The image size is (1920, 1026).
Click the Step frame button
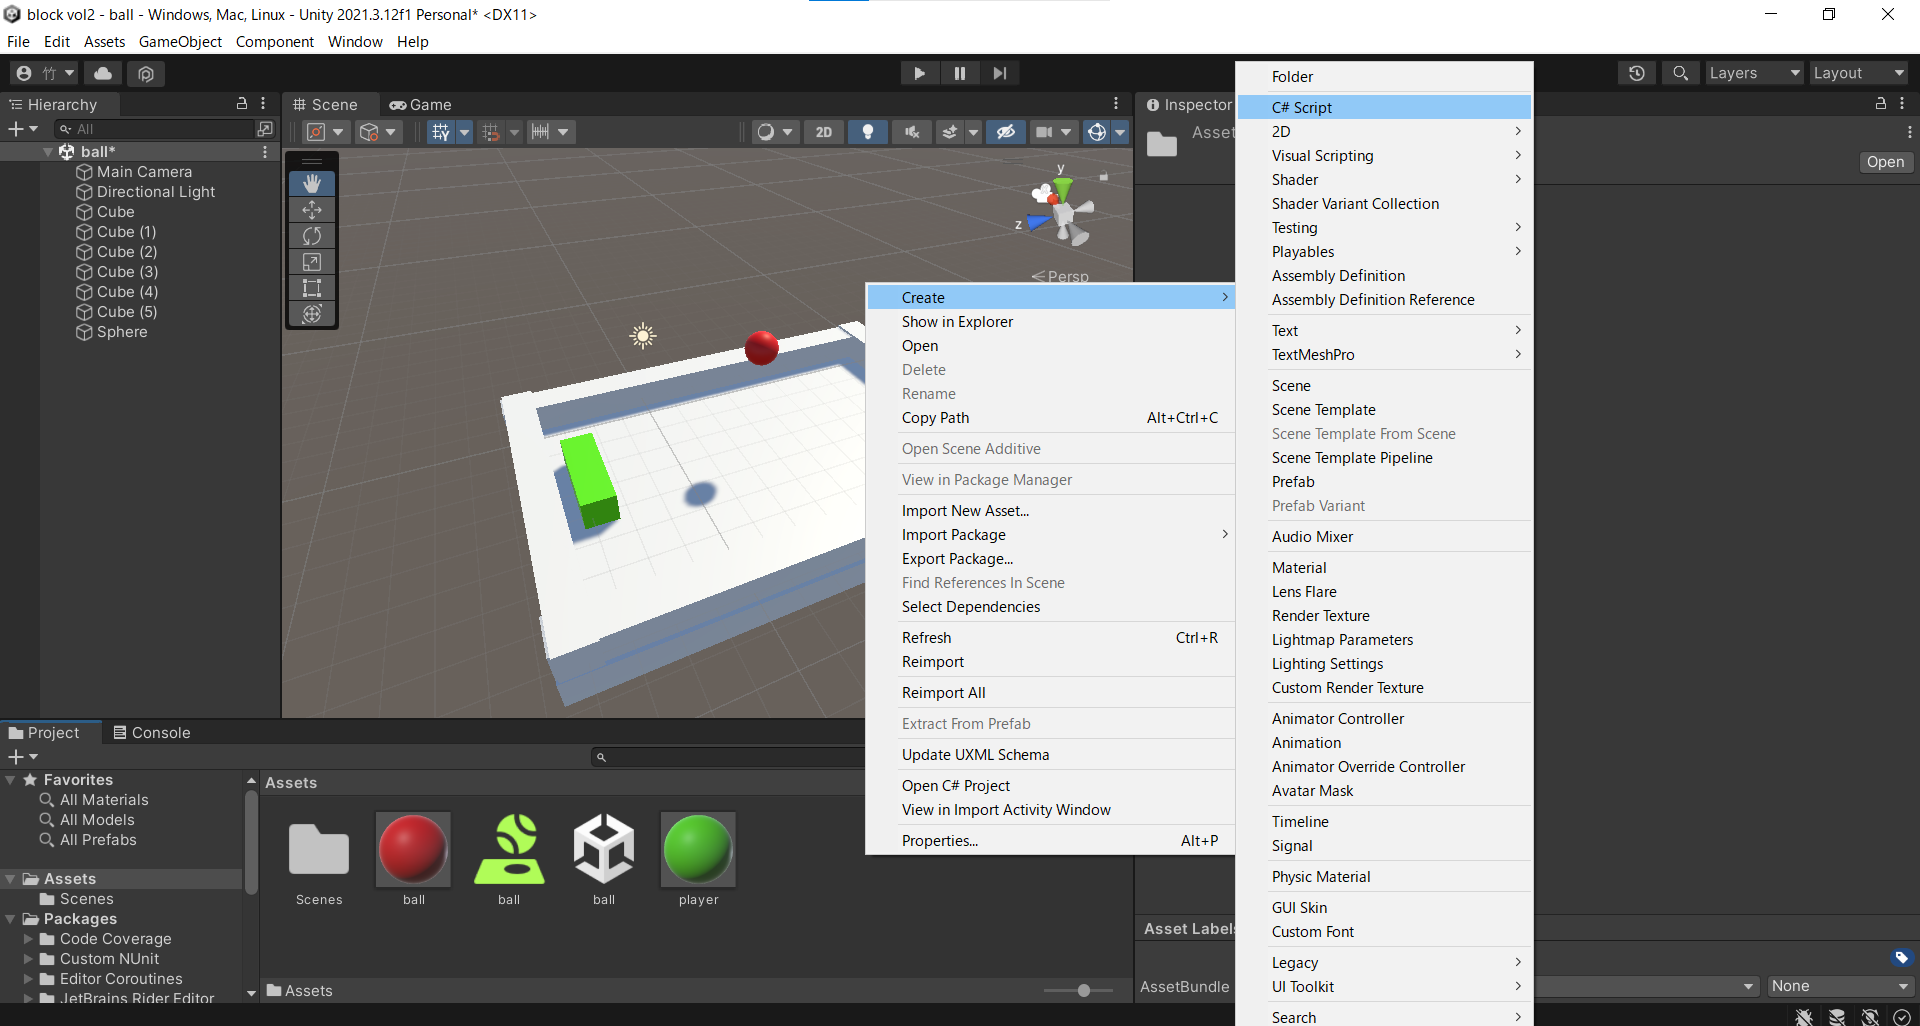[999, 73]
